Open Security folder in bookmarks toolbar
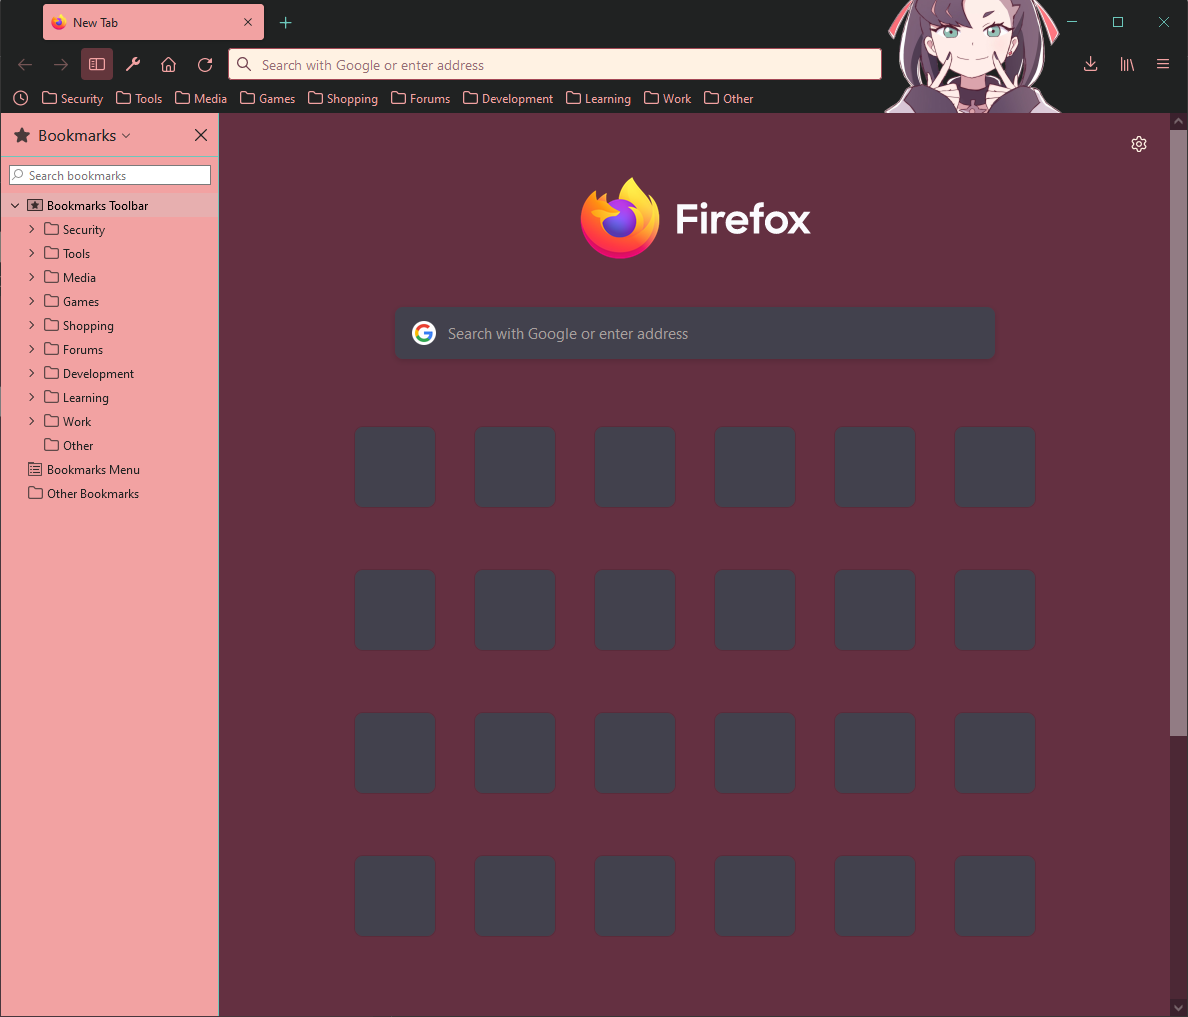This screenshot has width=1188, height=1017. point(73,99)
